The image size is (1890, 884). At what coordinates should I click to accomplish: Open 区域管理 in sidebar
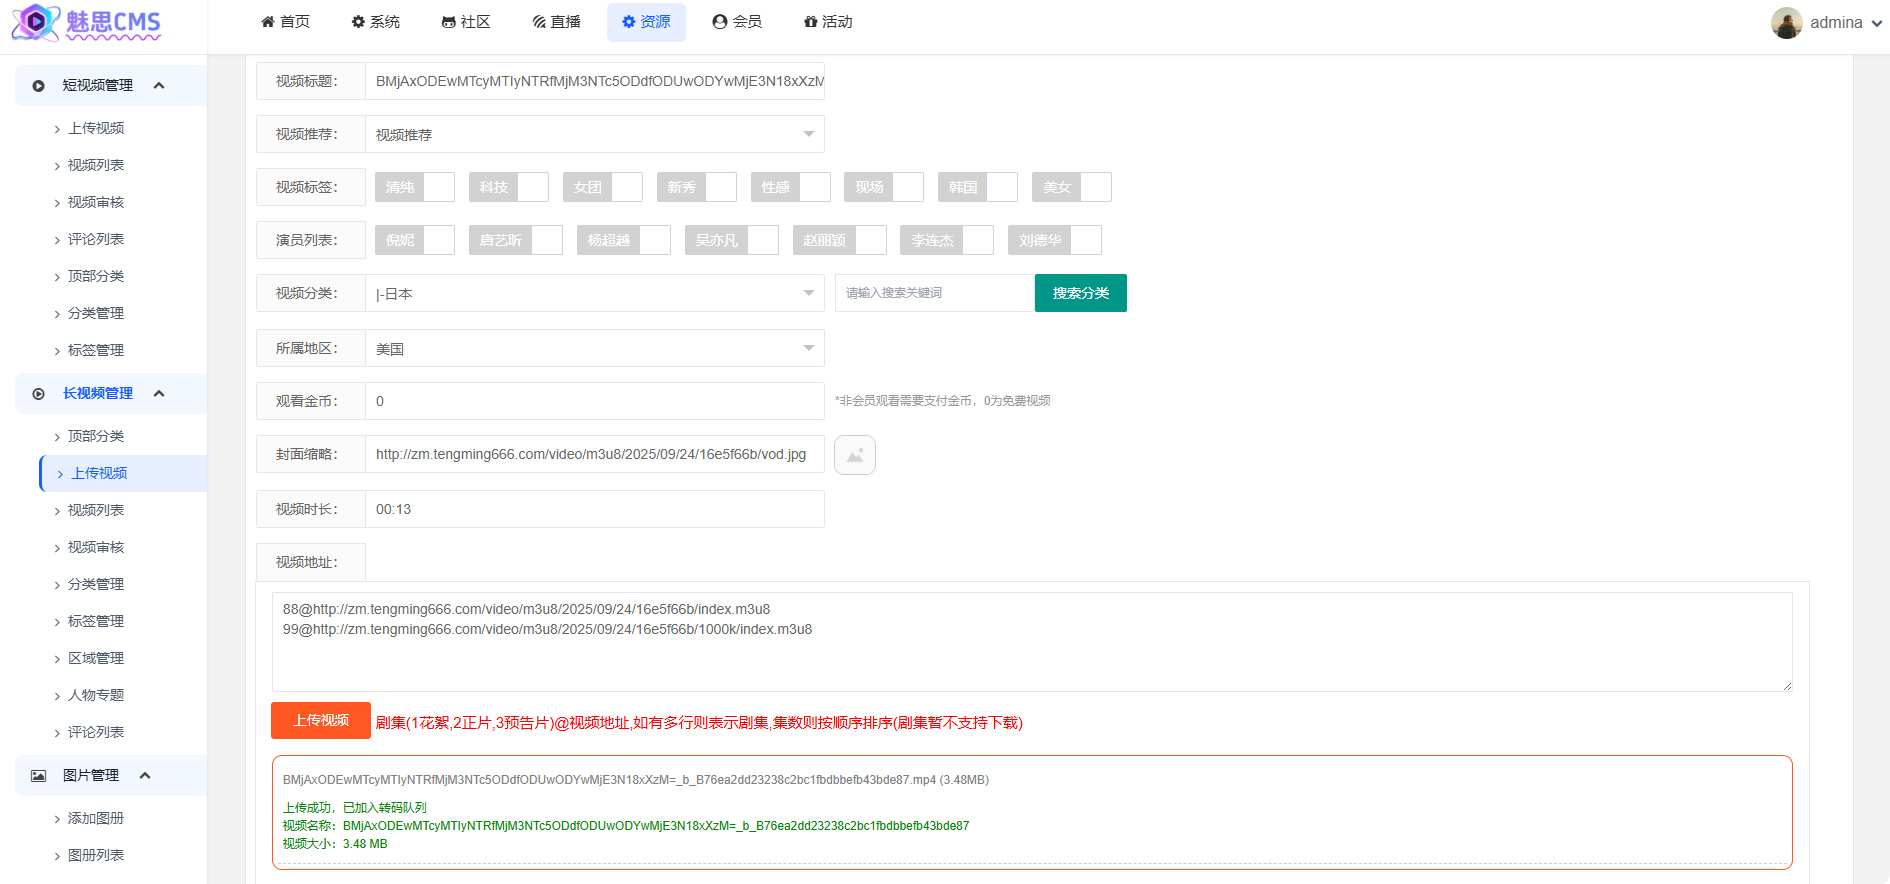(96, 658)
